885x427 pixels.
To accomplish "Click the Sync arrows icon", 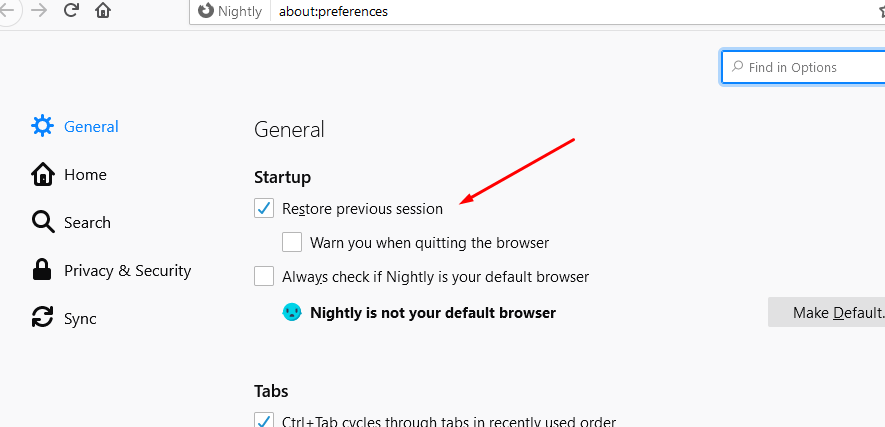I will coord(42,318).
